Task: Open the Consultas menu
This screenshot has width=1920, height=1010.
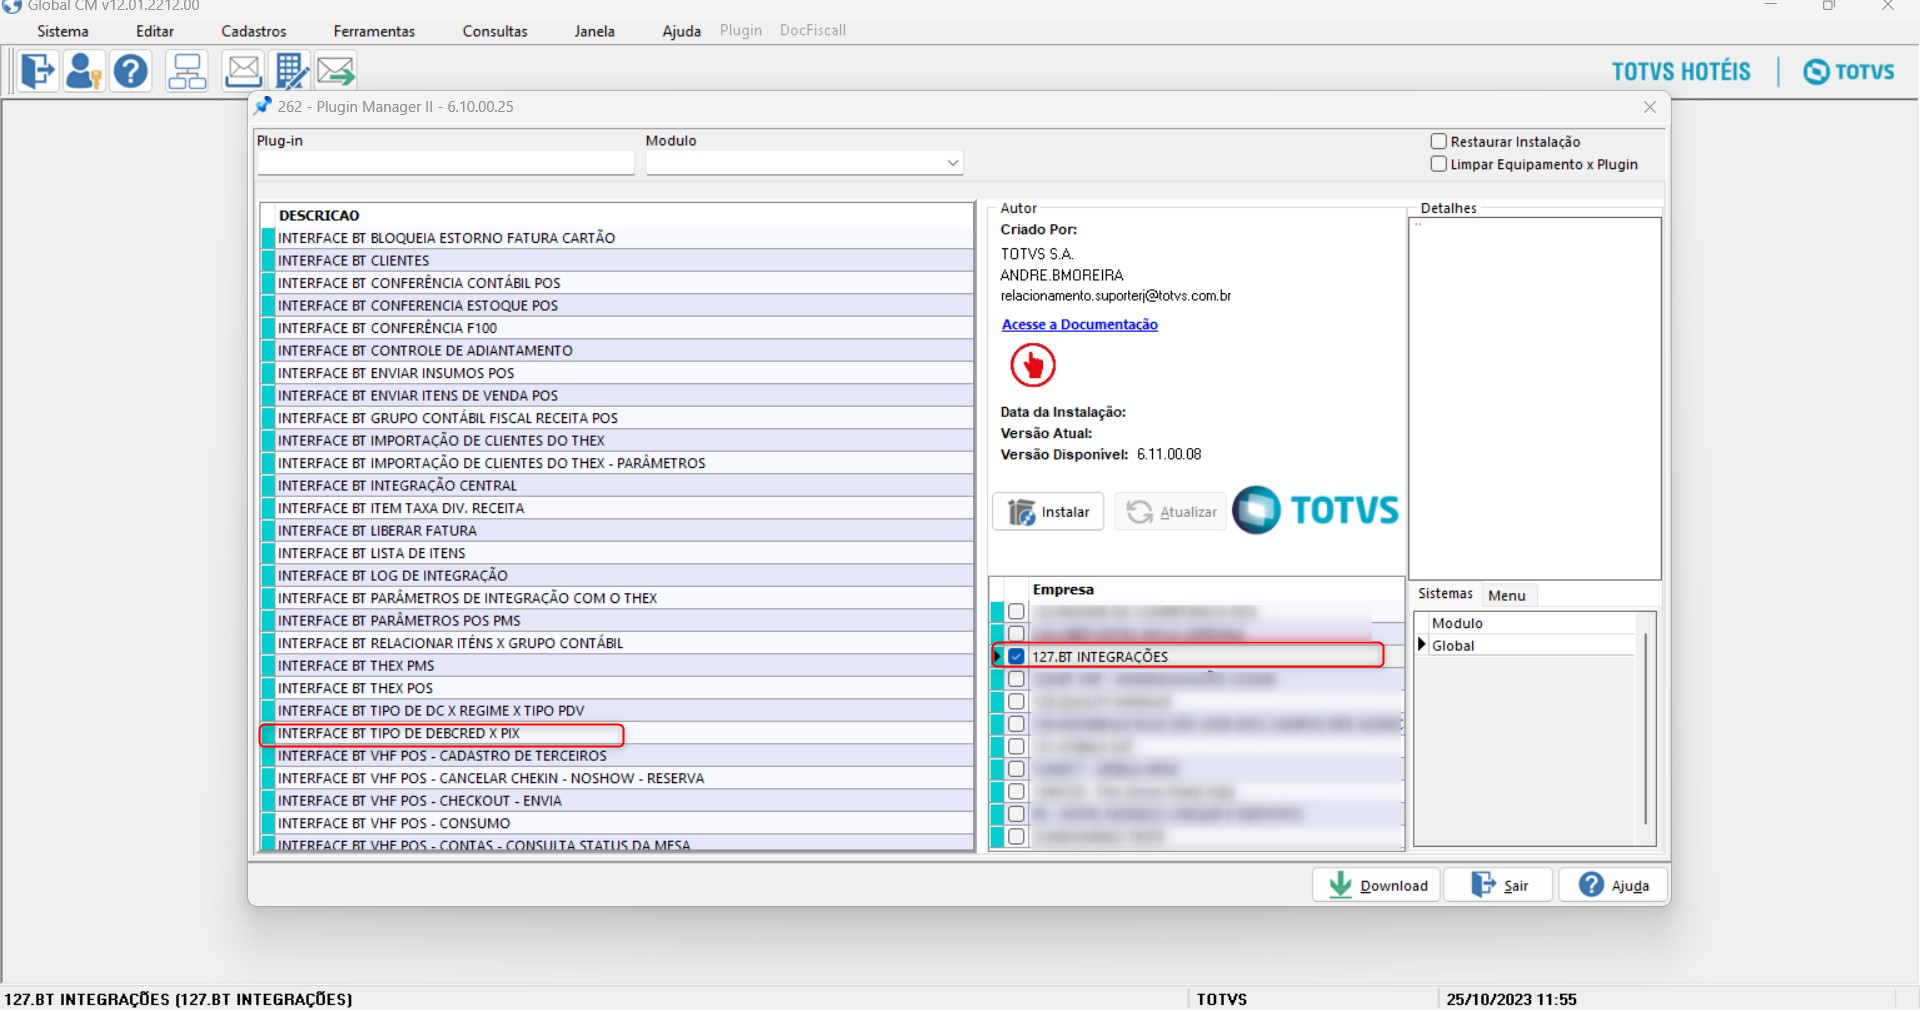Action: click(495, 31)
